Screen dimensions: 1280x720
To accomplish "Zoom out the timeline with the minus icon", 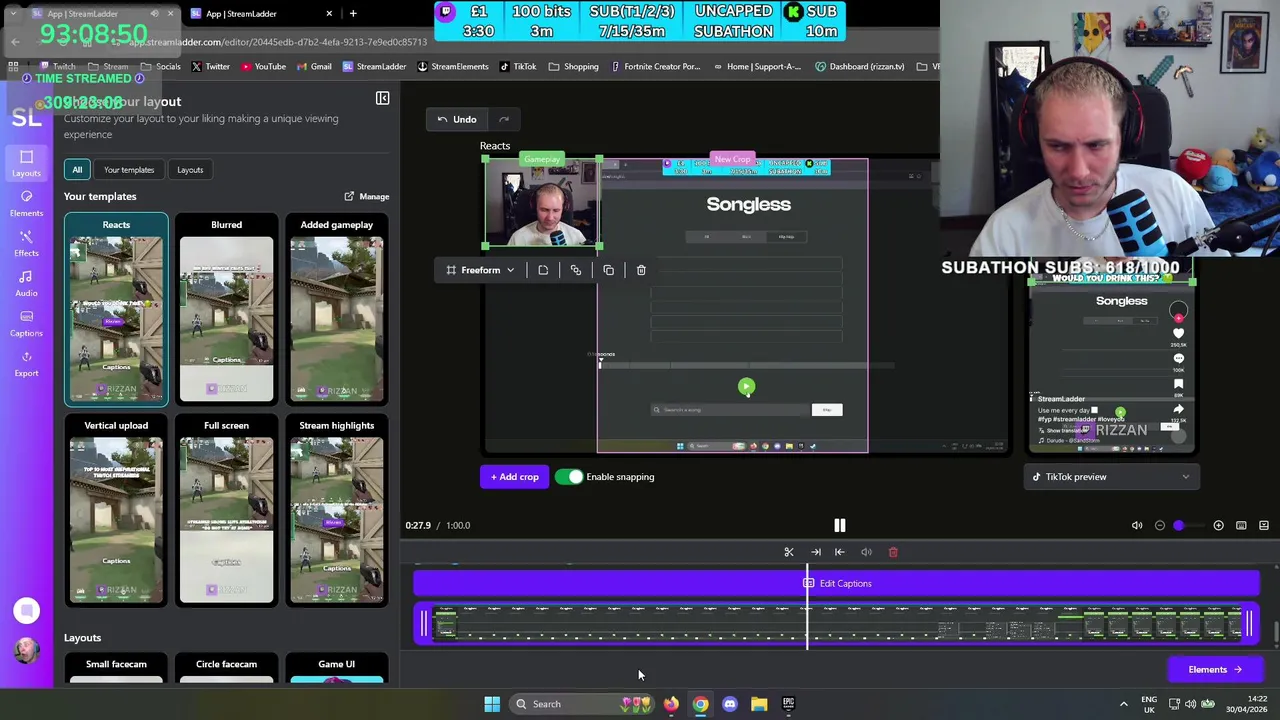I will (1160, 525).
